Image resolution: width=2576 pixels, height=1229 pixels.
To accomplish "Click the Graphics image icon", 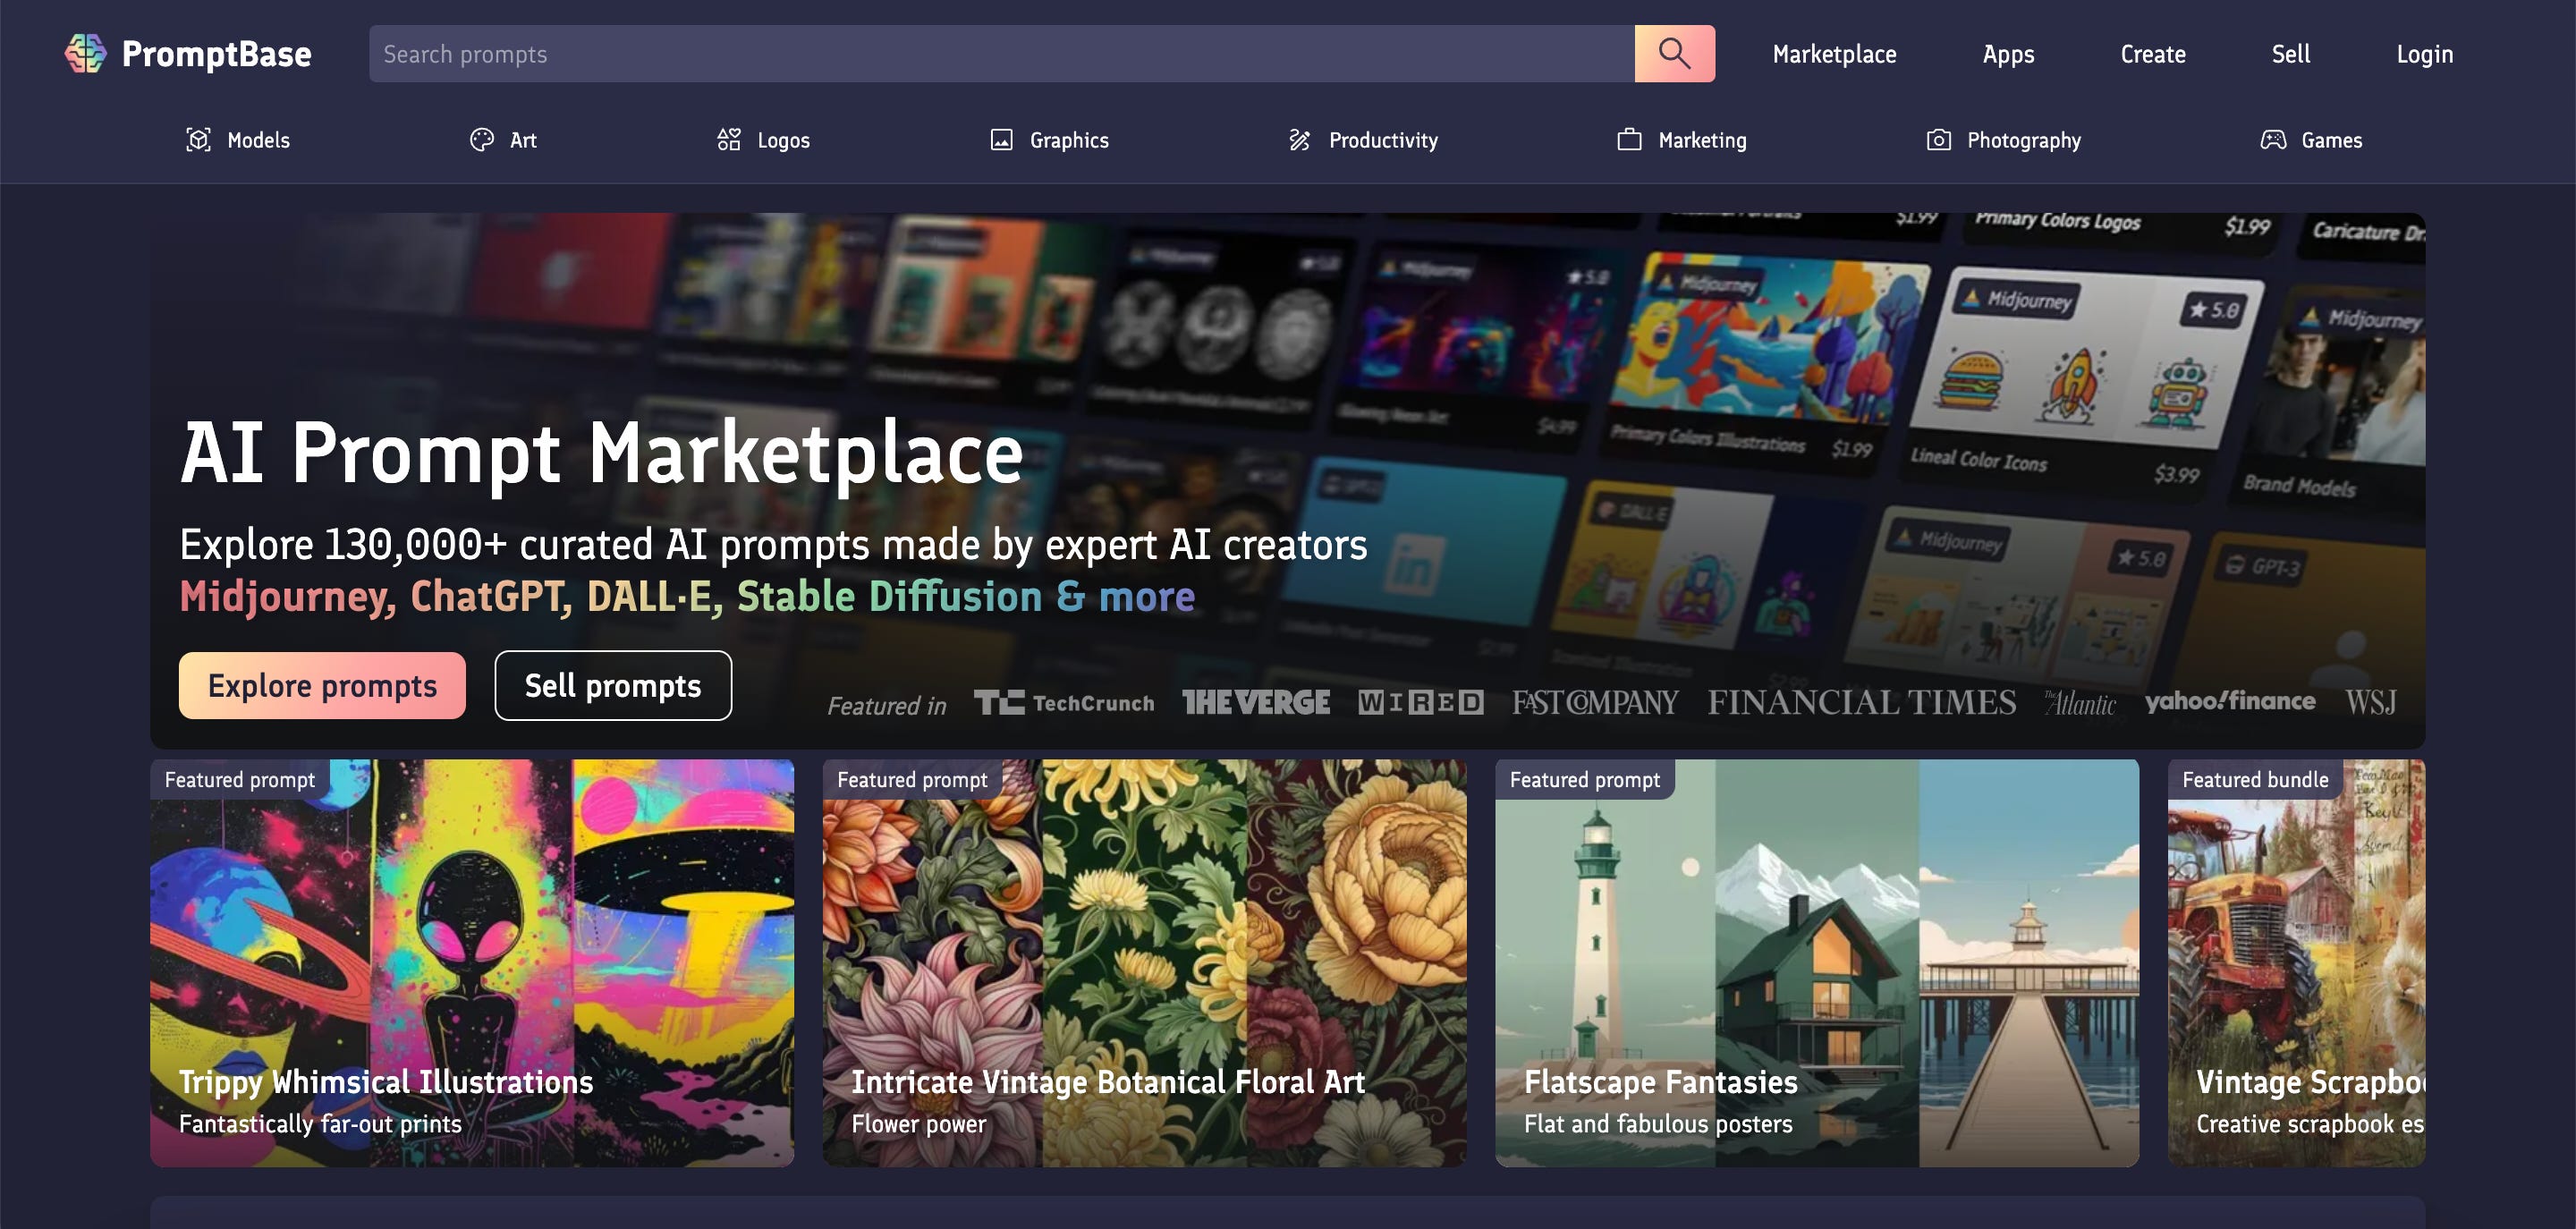I will (x=1001, y=140).
